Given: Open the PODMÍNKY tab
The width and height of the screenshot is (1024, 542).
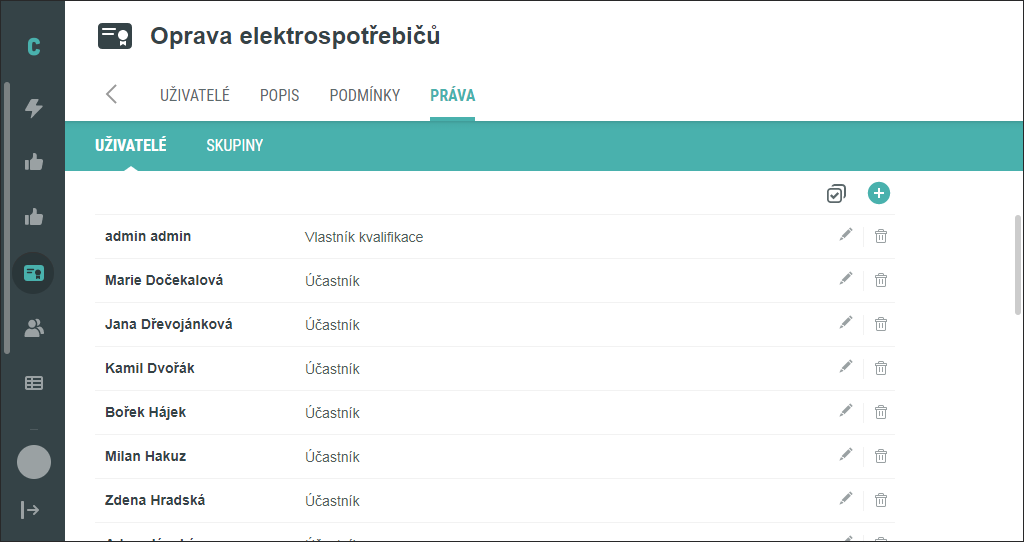Looking at the screenshot, I should 364,95.
